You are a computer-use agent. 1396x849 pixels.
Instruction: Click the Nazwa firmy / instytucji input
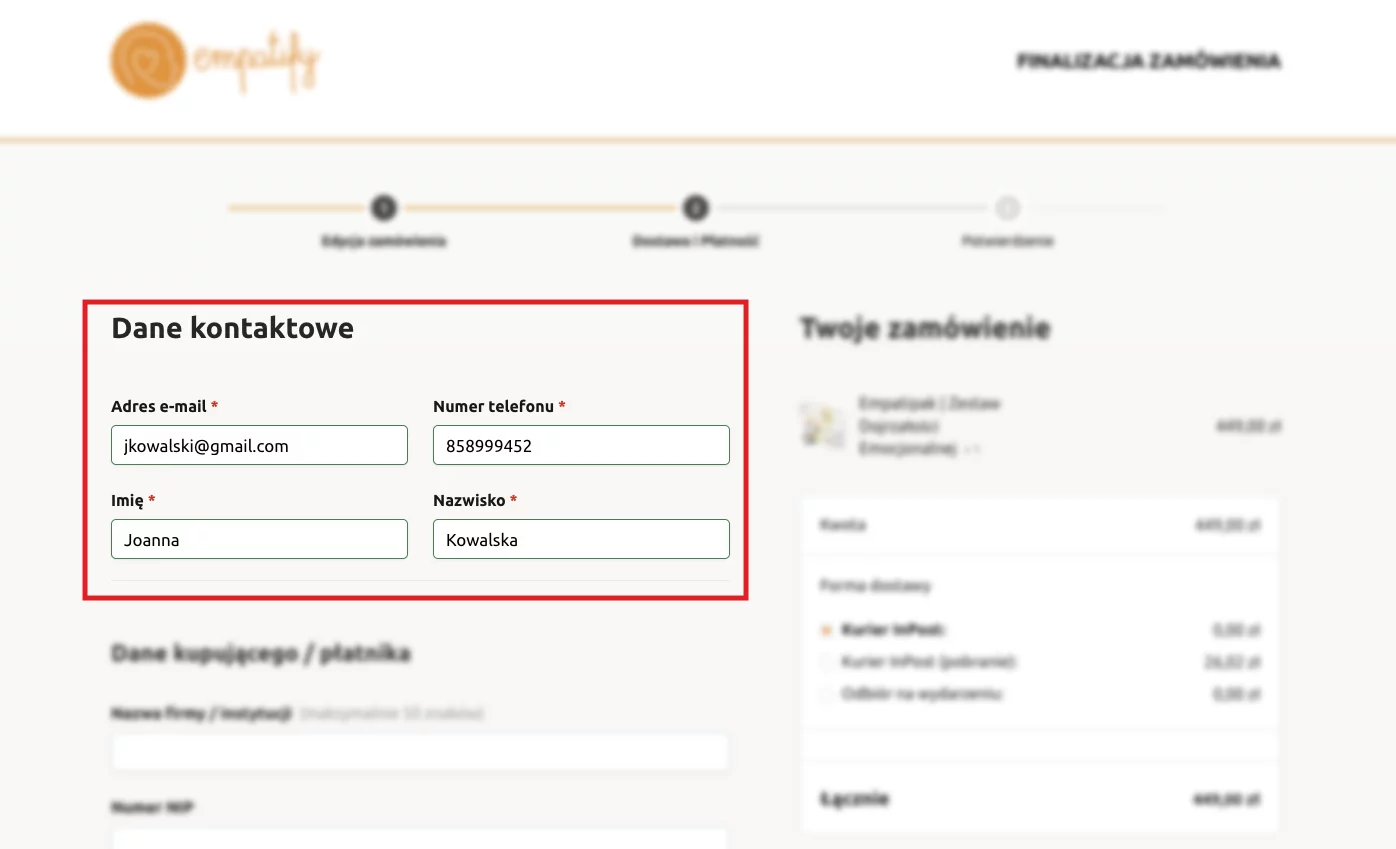point(420,752)
